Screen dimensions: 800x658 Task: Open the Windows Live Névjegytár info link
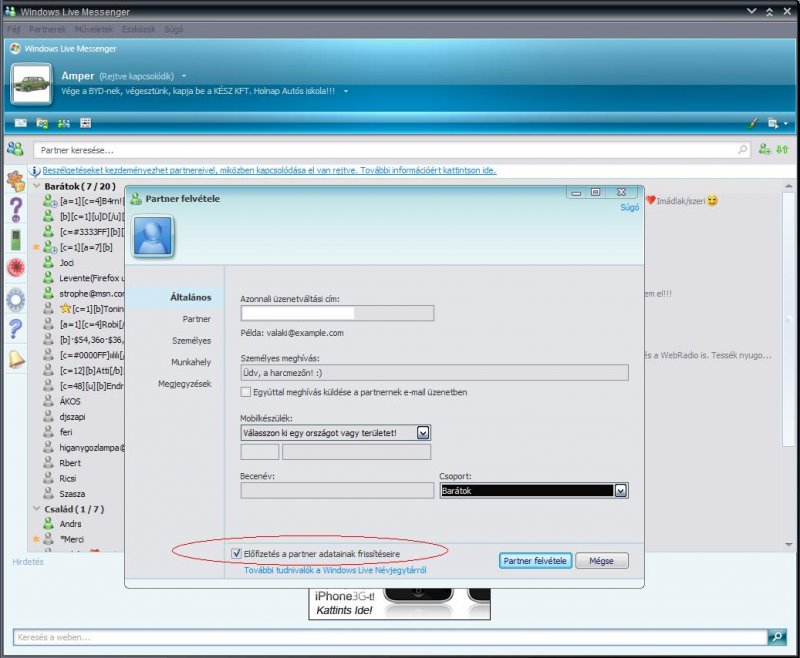(335, 570)
